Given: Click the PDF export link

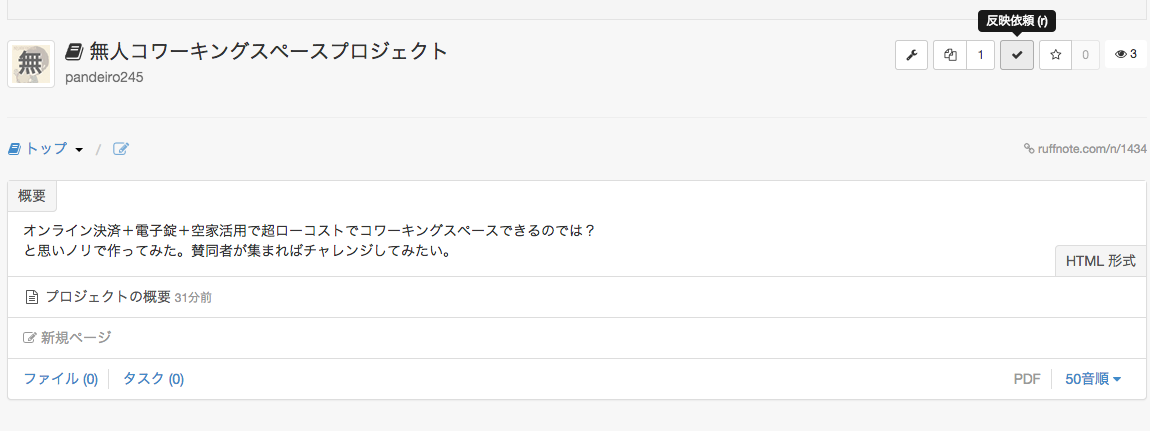Looking at the screenshot, I should [1027, 379].
